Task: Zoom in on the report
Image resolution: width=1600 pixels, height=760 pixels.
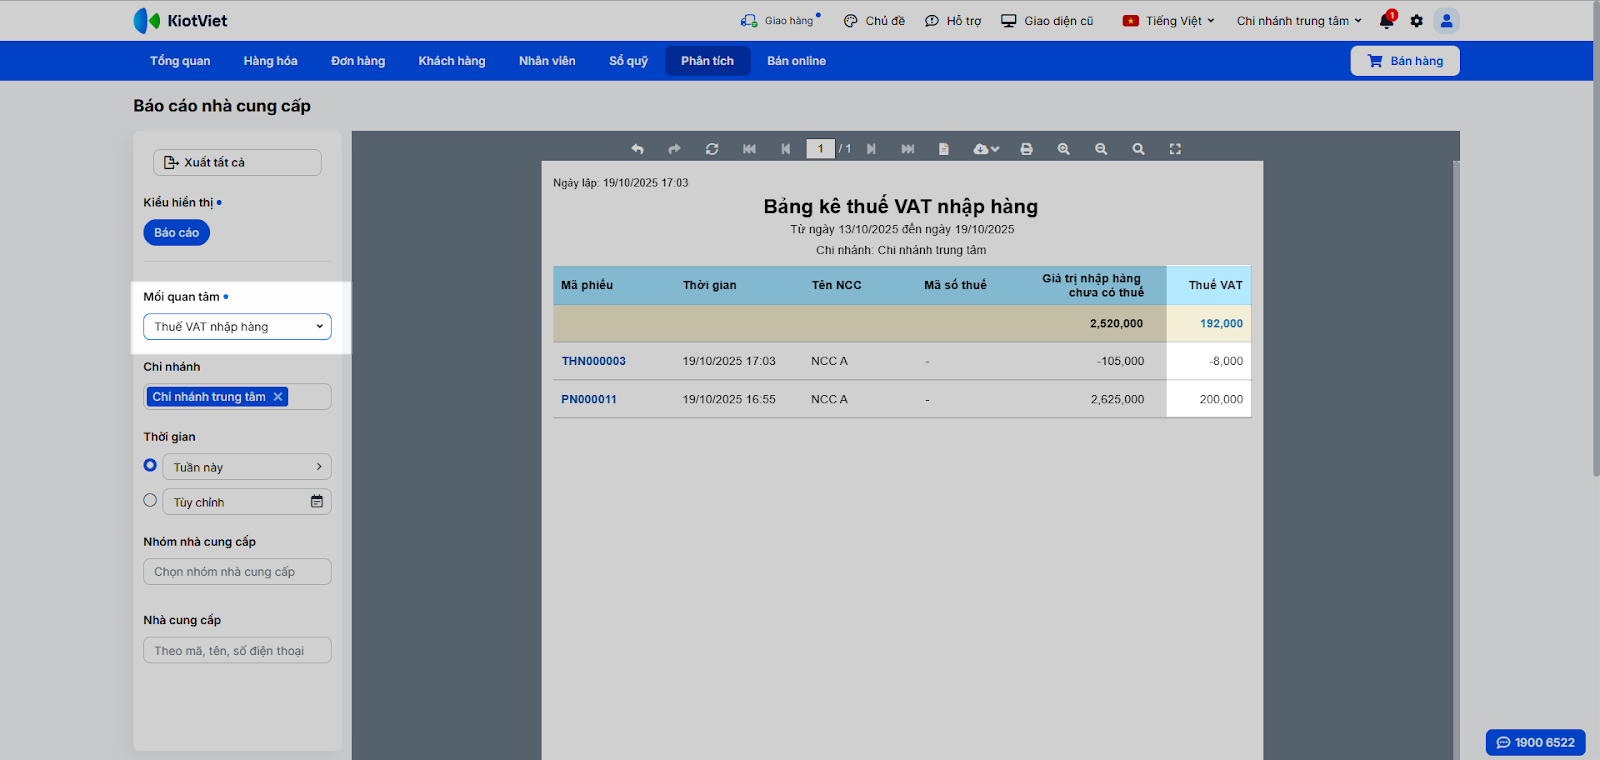Action: (1064, 149)
